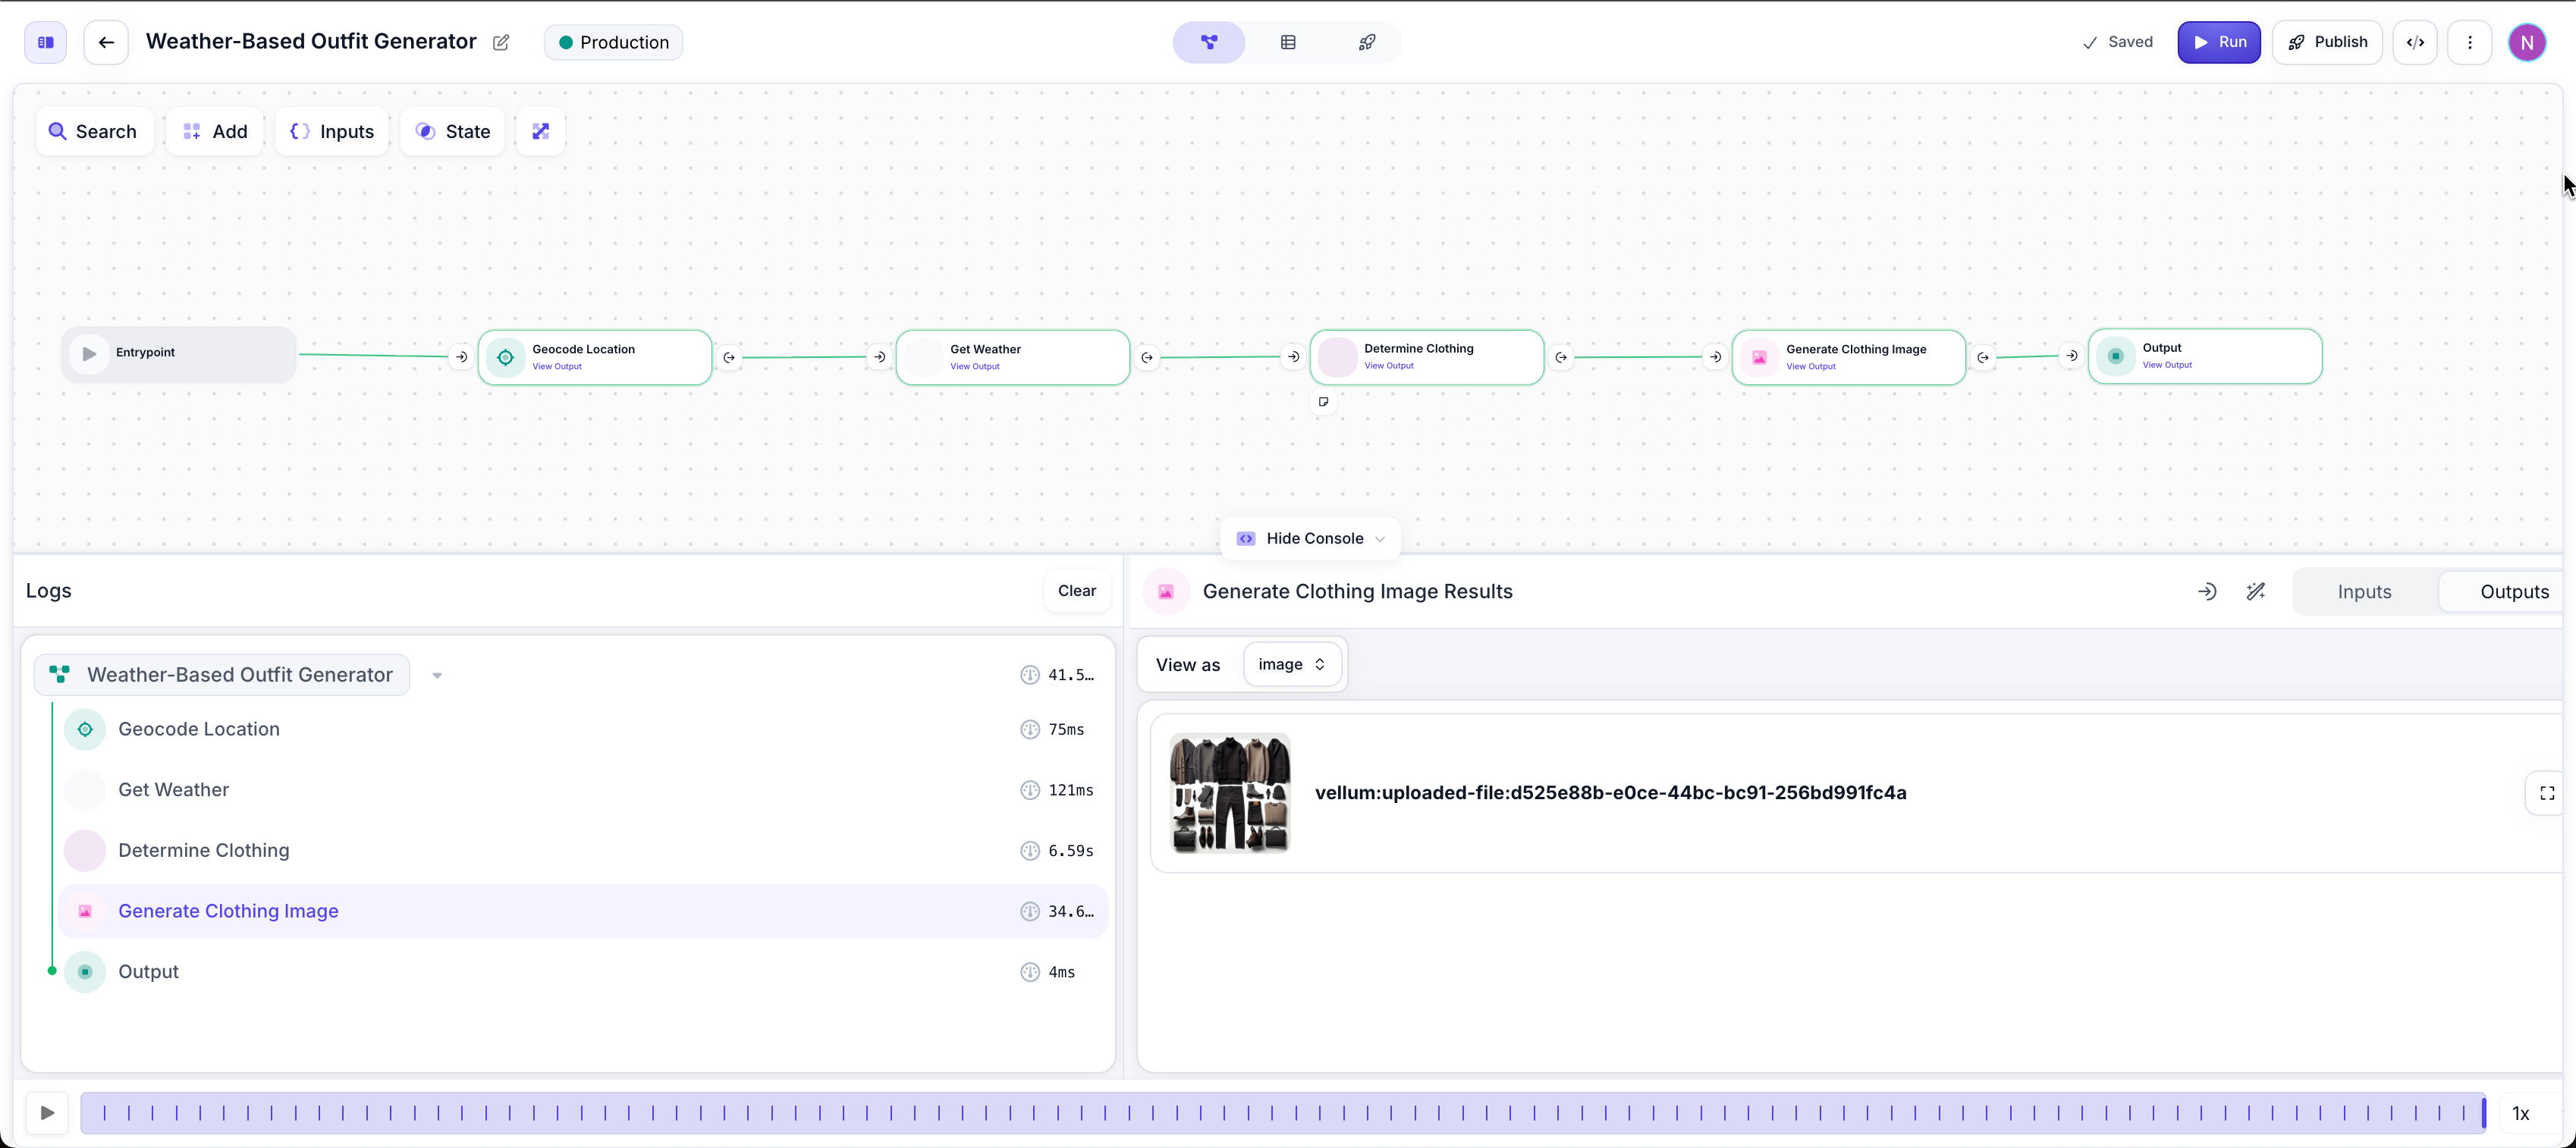Publish the workflow
Screen dimensions: 2576x1148
pyautogui.click(x=2327, y=42)
